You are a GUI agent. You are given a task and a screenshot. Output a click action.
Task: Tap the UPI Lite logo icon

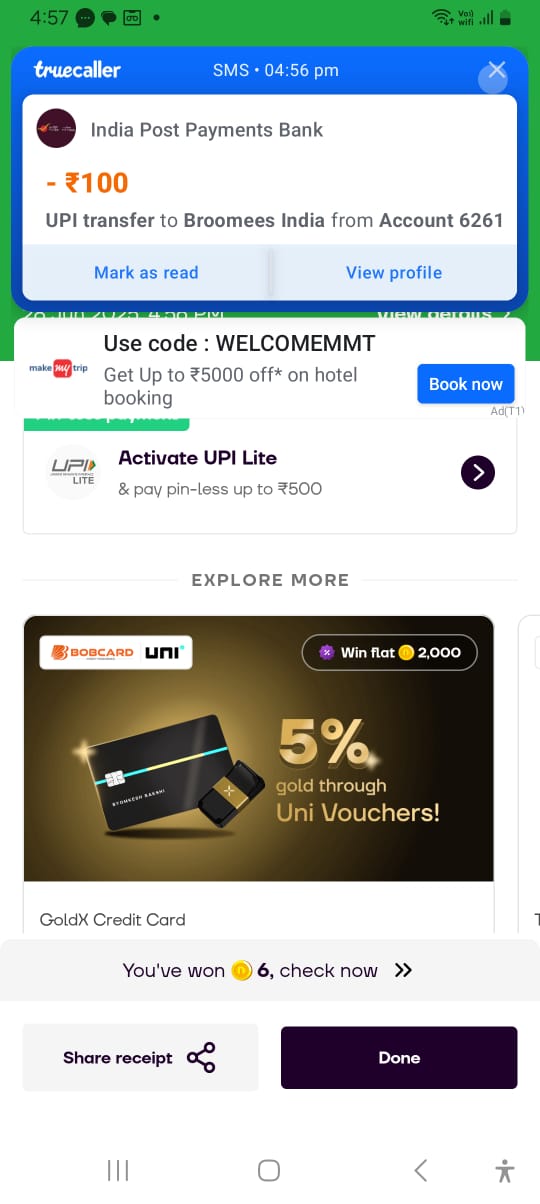tap(74, 472)
